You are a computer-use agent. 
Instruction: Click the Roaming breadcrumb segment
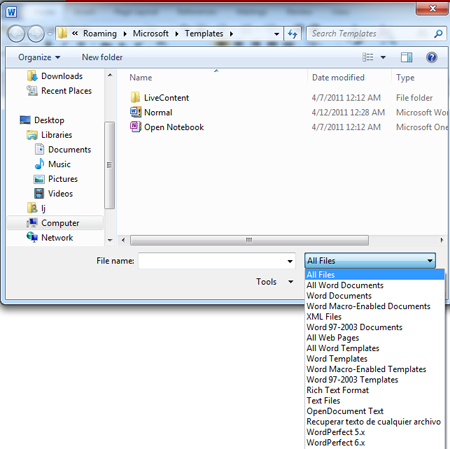[x=100, y=34]
